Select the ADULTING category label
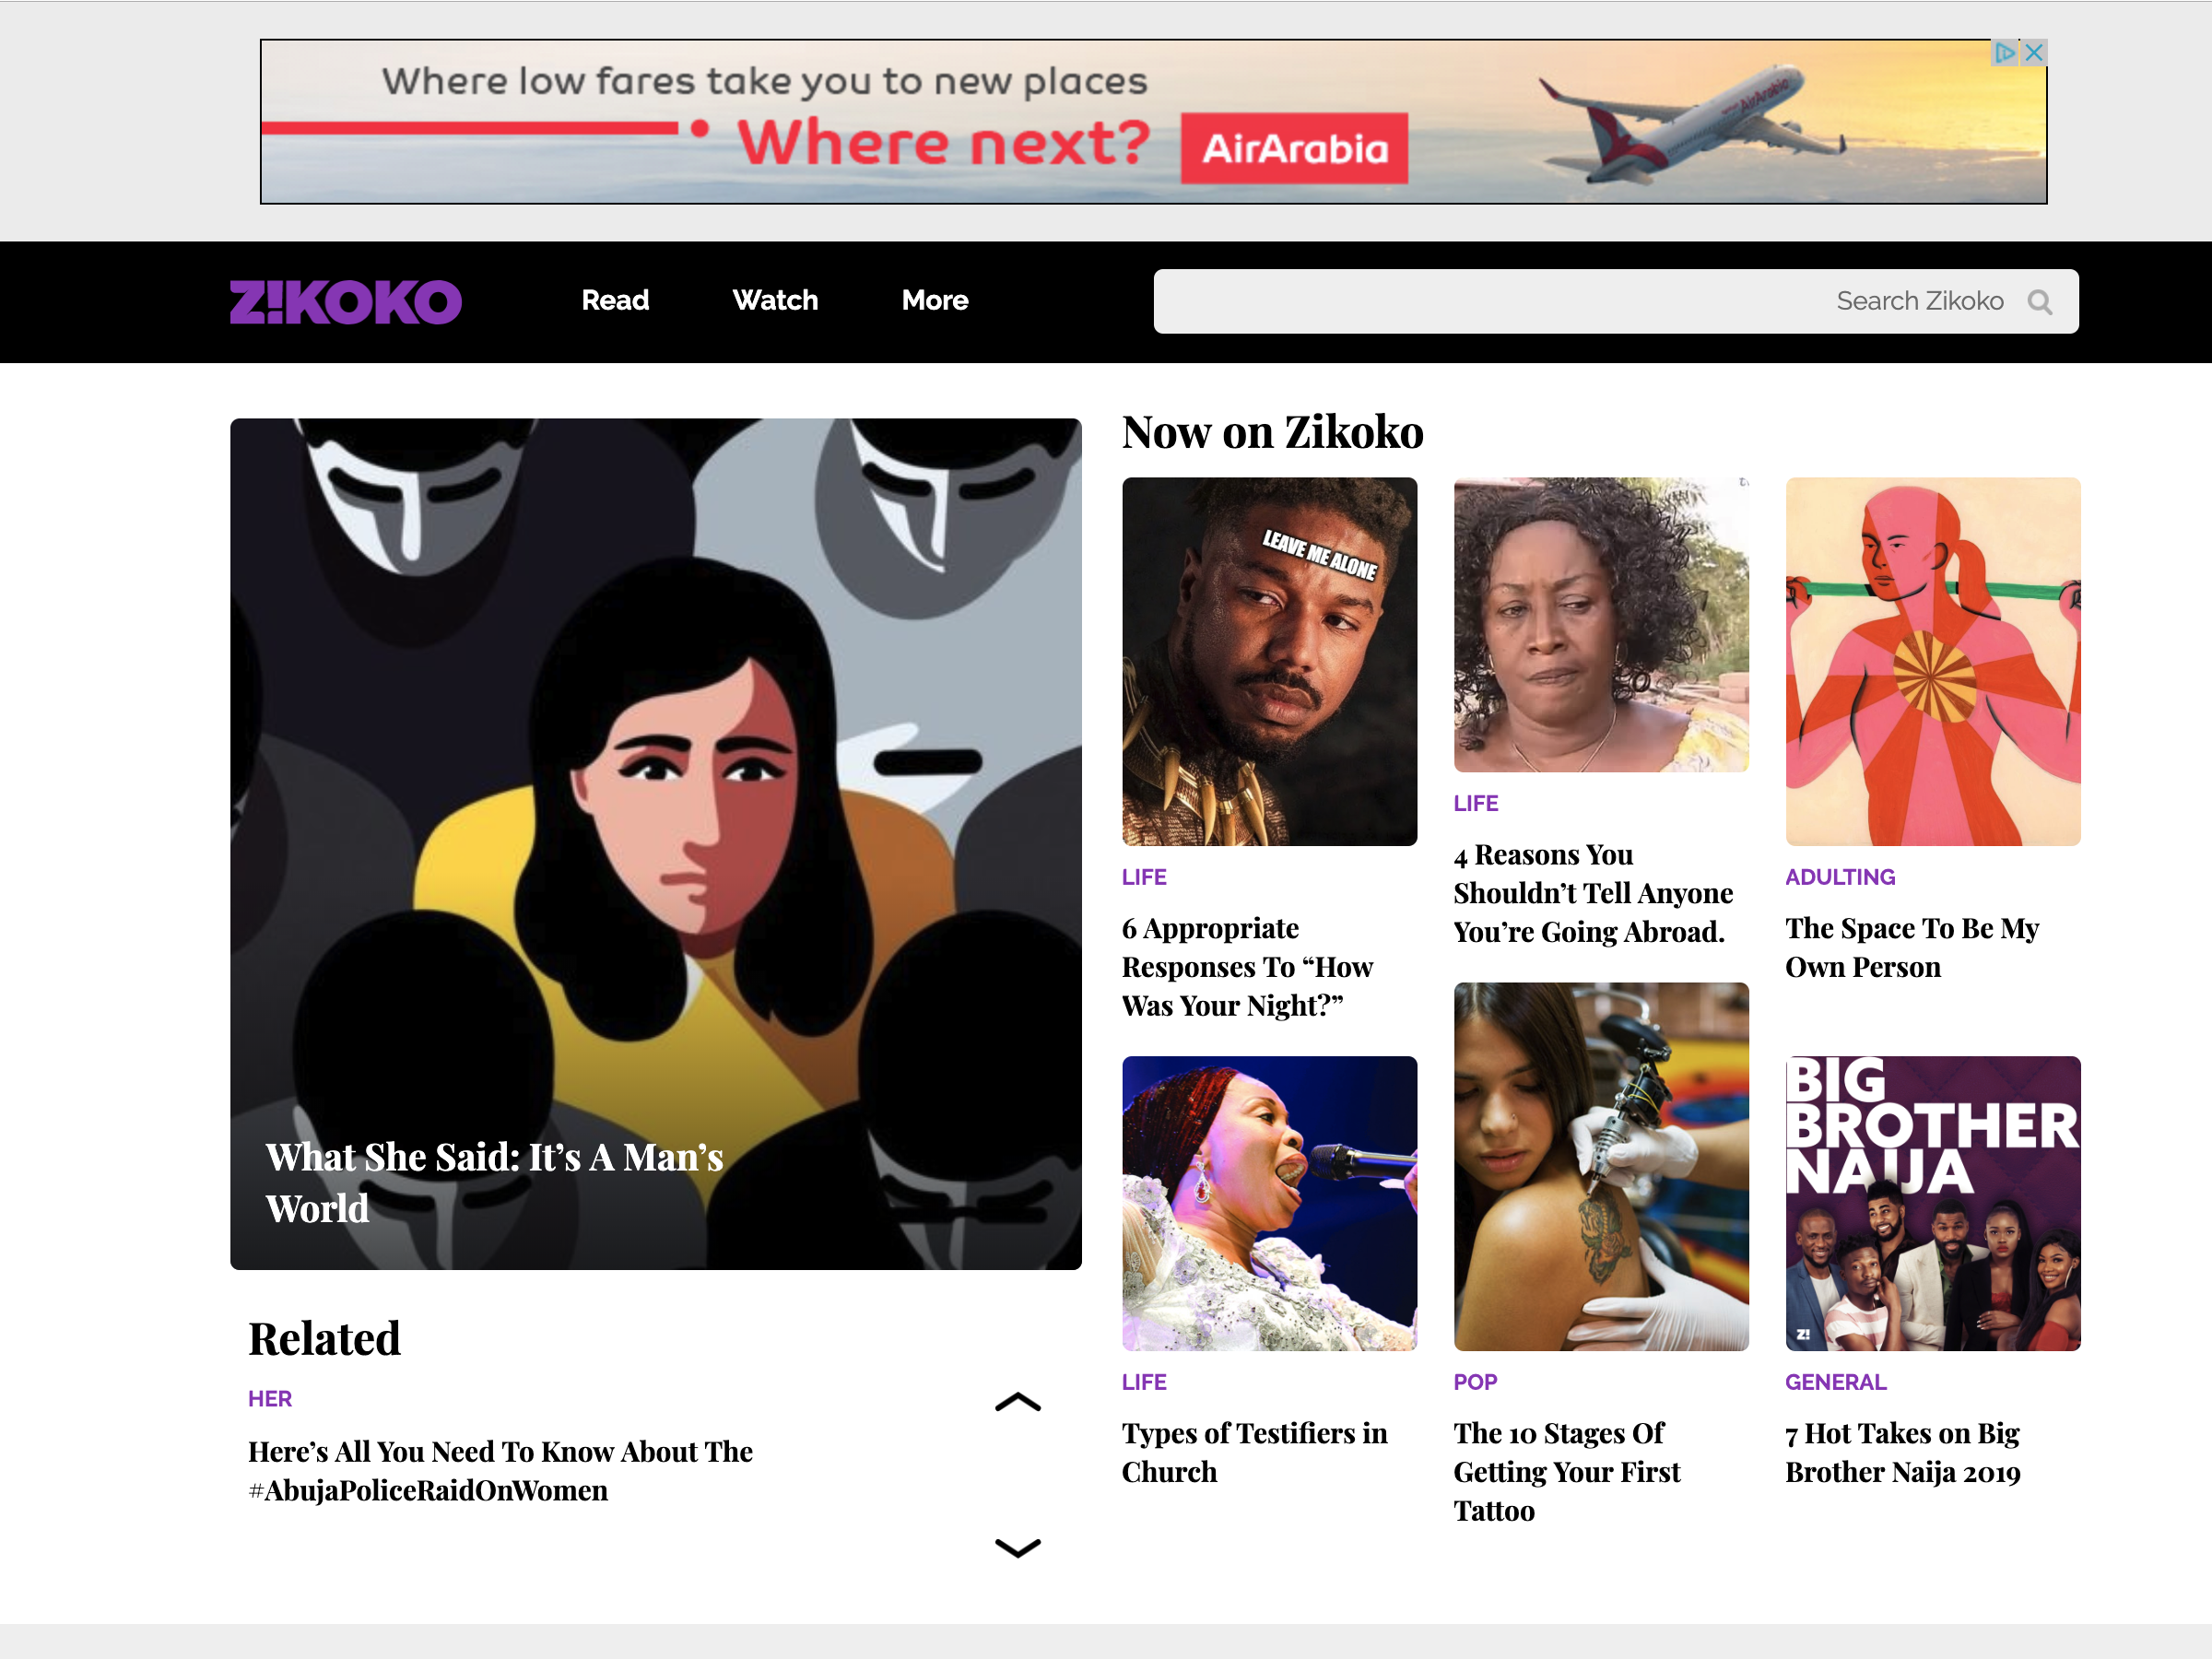 1840,877
